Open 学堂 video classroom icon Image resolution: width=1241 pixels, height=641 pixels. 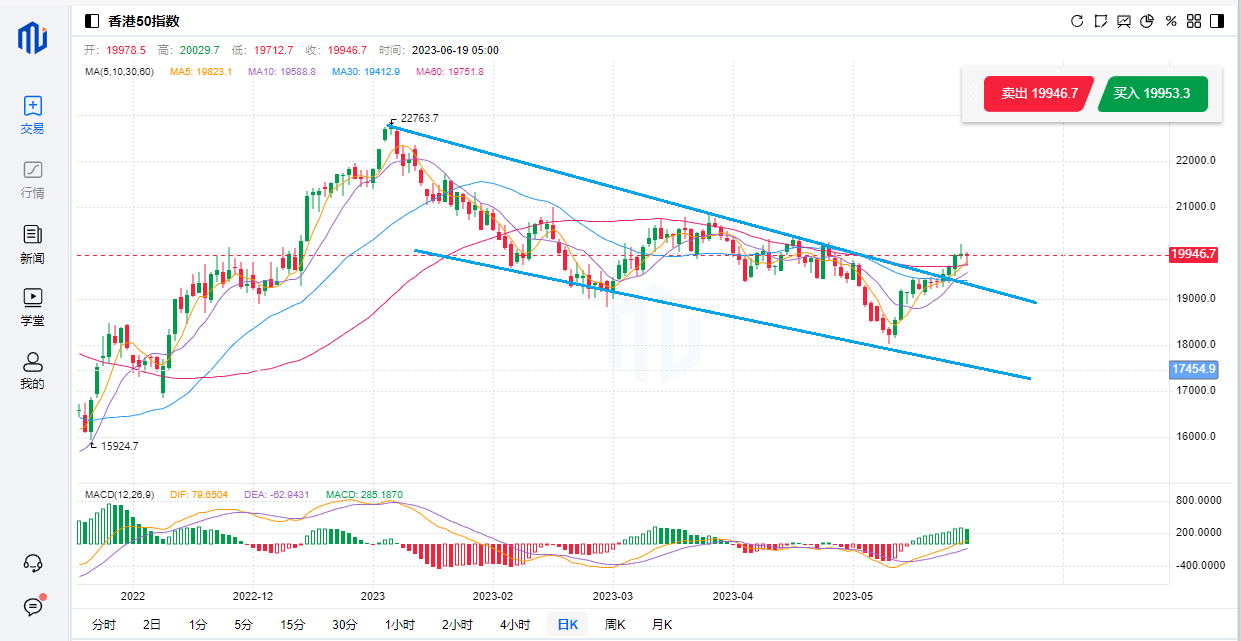tap(32, 306)
